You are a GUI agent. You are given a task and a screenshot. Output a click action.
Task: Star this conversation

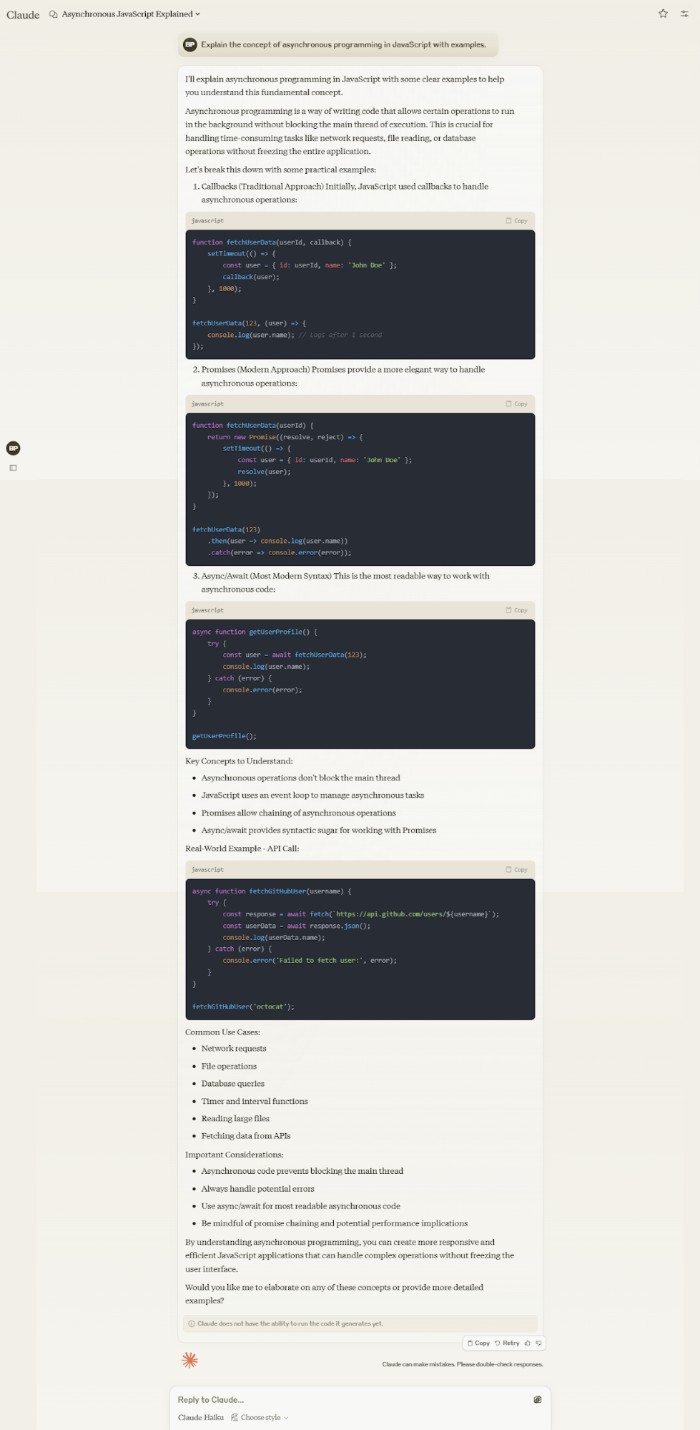[663, 14]
